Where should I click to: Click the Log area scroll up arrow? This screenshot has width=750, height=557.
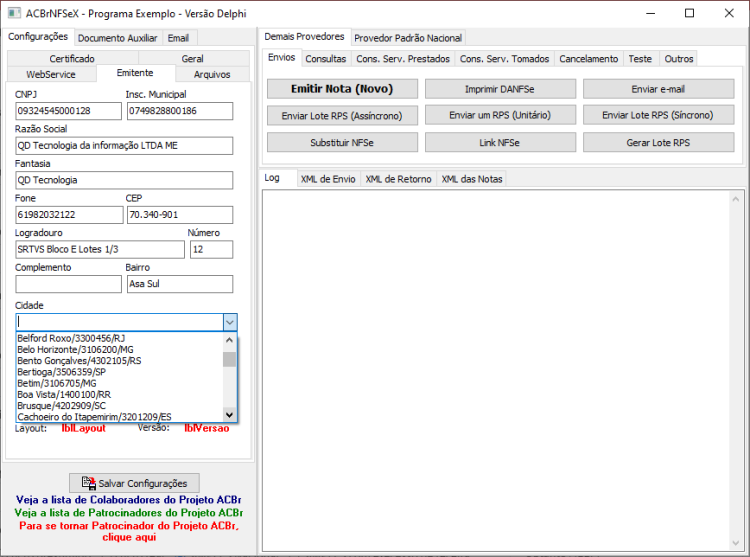pyautogui.click(x=736, y=199)
